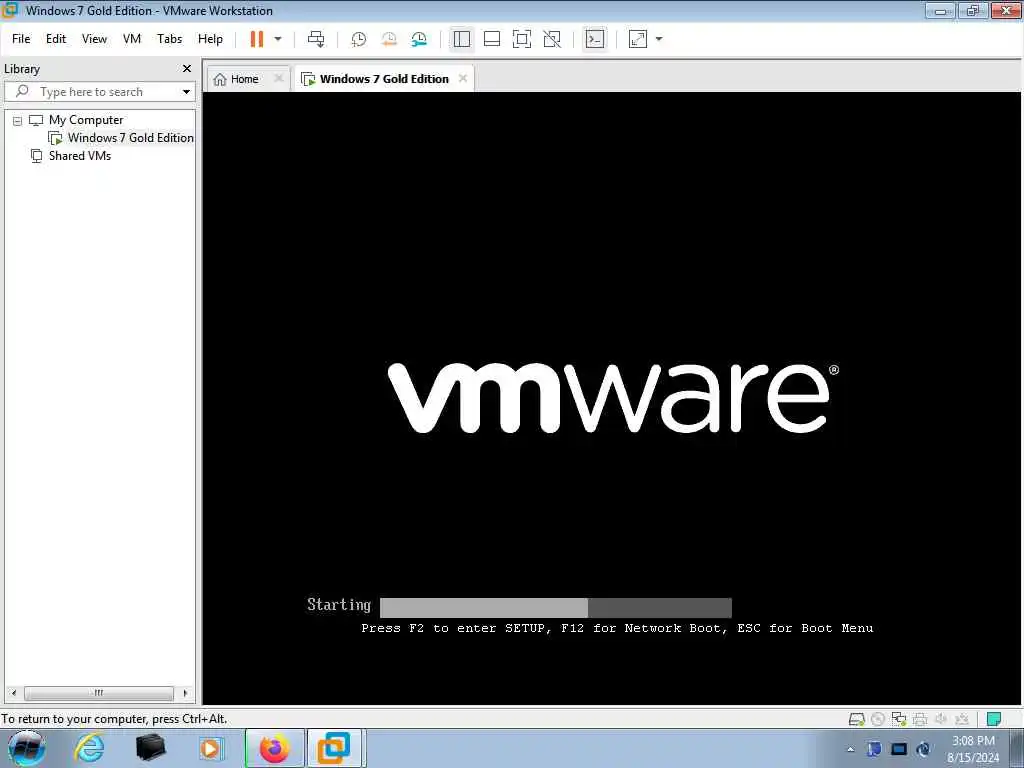
Task: Select Shared VMs in the library
Action: (x=80, y=156)
